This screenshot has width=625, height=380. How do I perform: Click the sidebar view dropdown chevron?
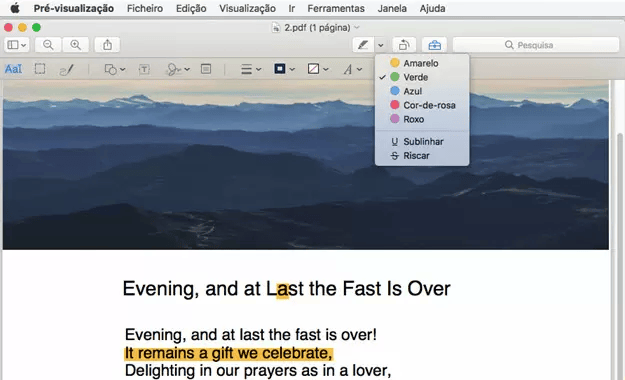pyautogui.click(x=24, y=45)
